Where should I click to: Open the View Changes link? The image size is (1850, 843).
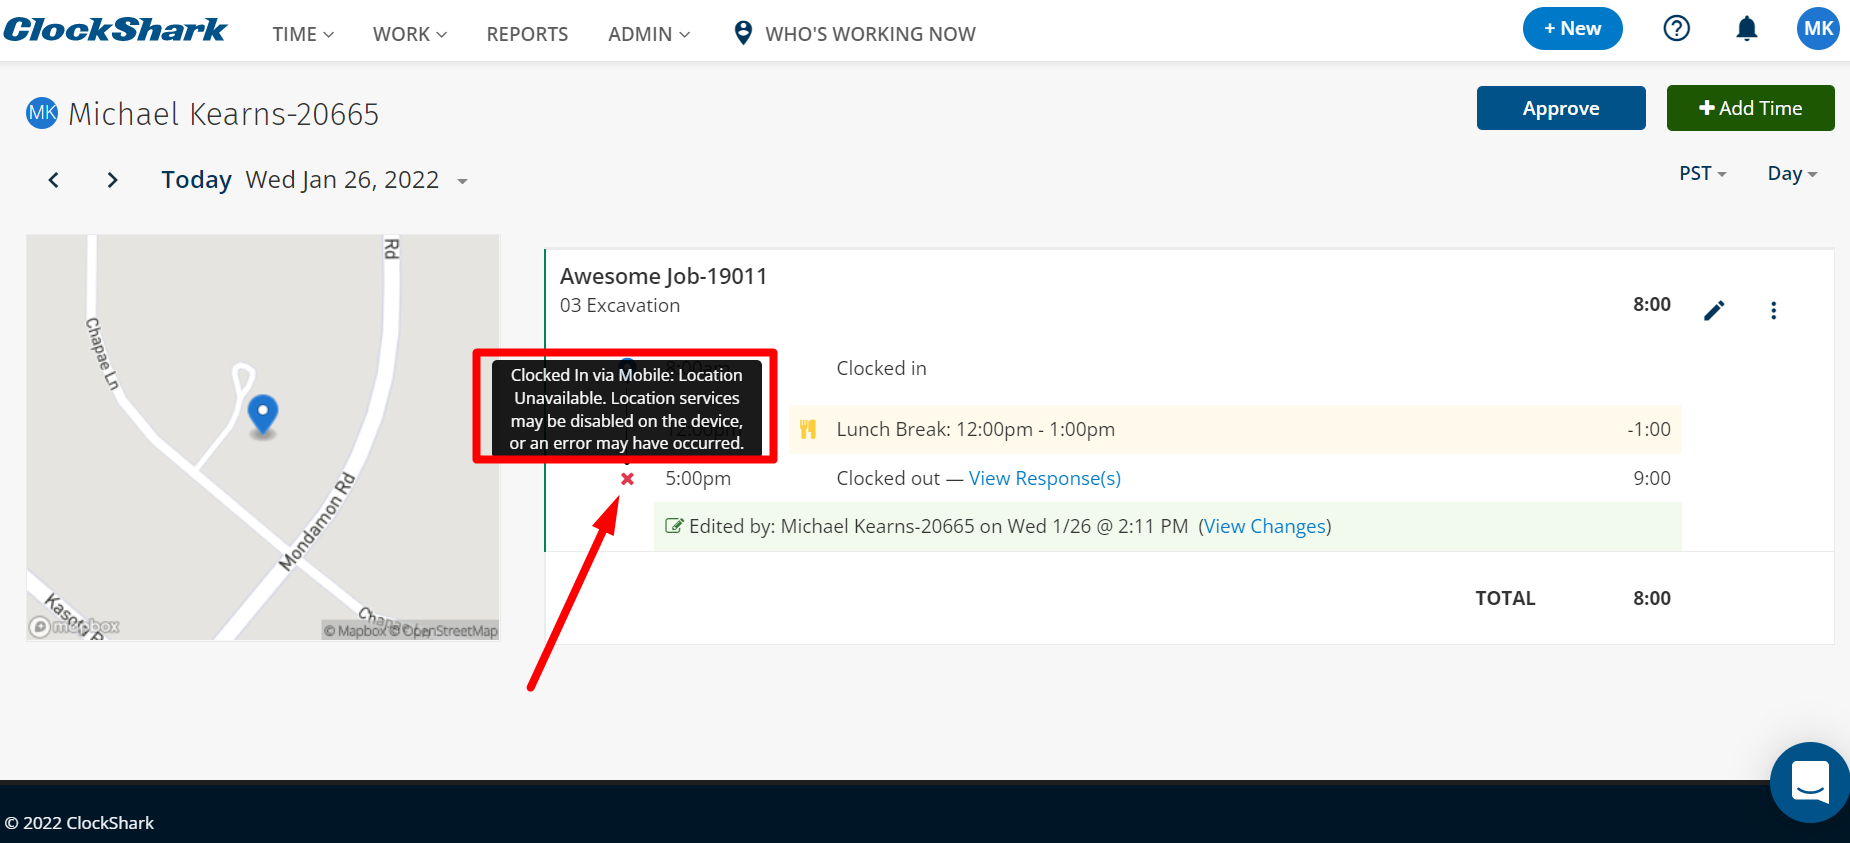coord(1265,527)
